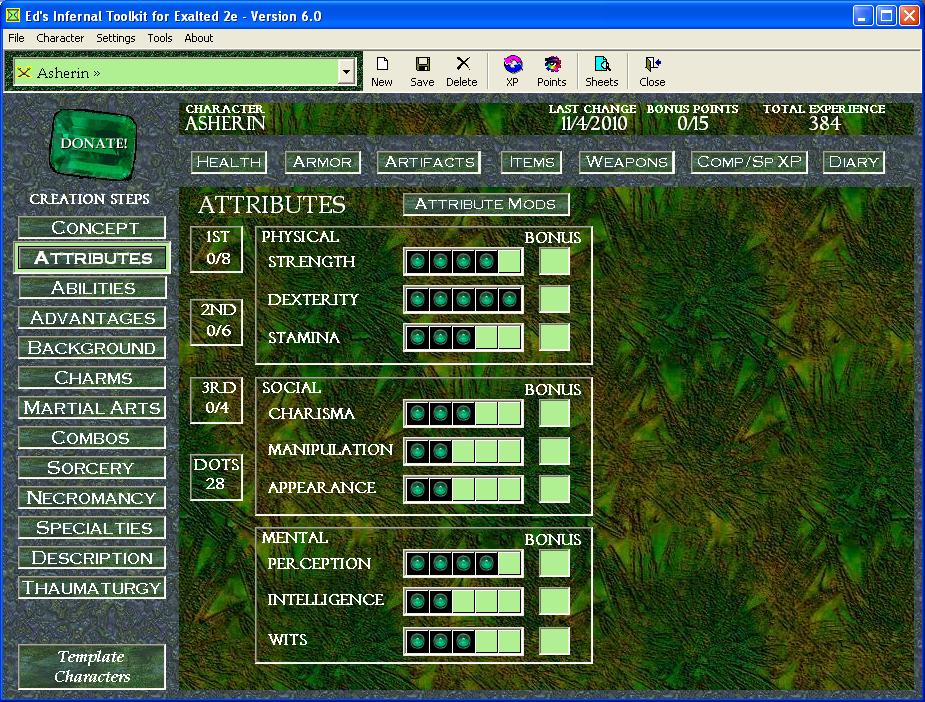Go to the Description creation step
This screenshot has height=702, width=925.
pos(92,559)
